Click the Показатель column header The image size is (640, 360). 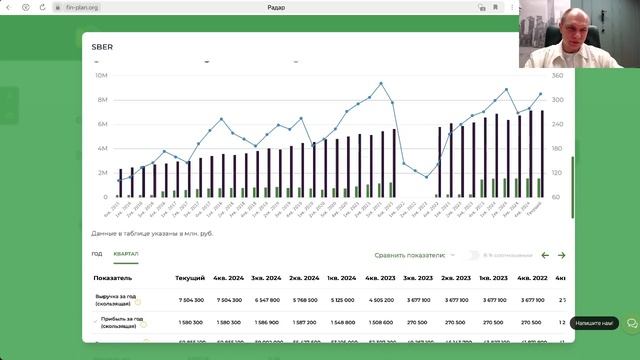(x=113, y=278)
